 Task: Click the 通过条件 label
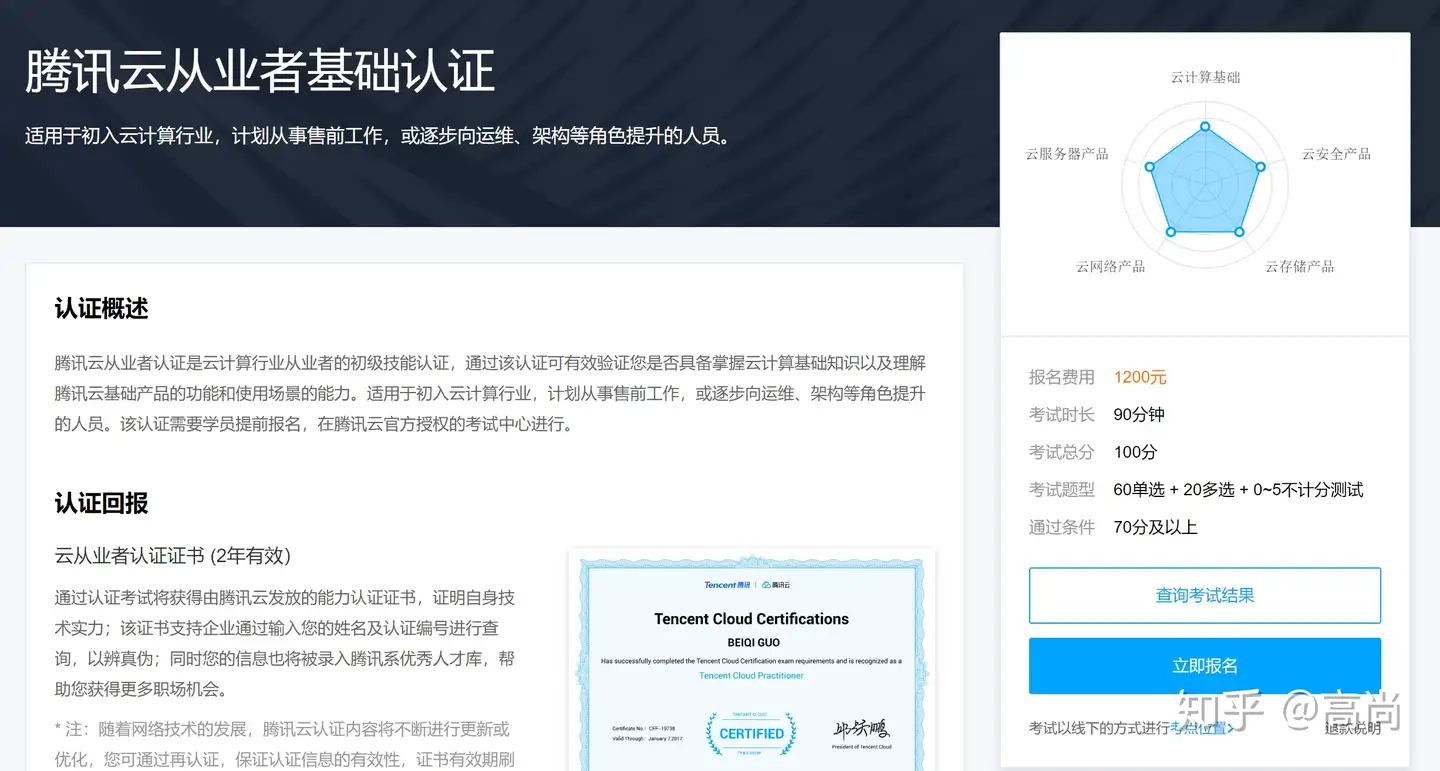1062,527
